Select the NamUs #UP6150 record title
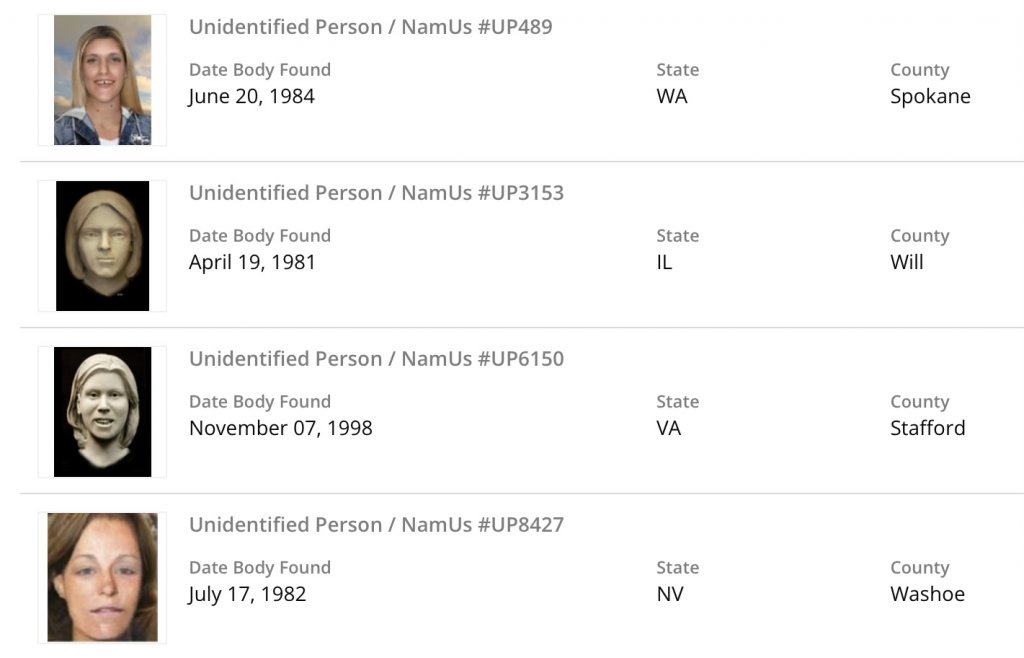 pos(376,359)
